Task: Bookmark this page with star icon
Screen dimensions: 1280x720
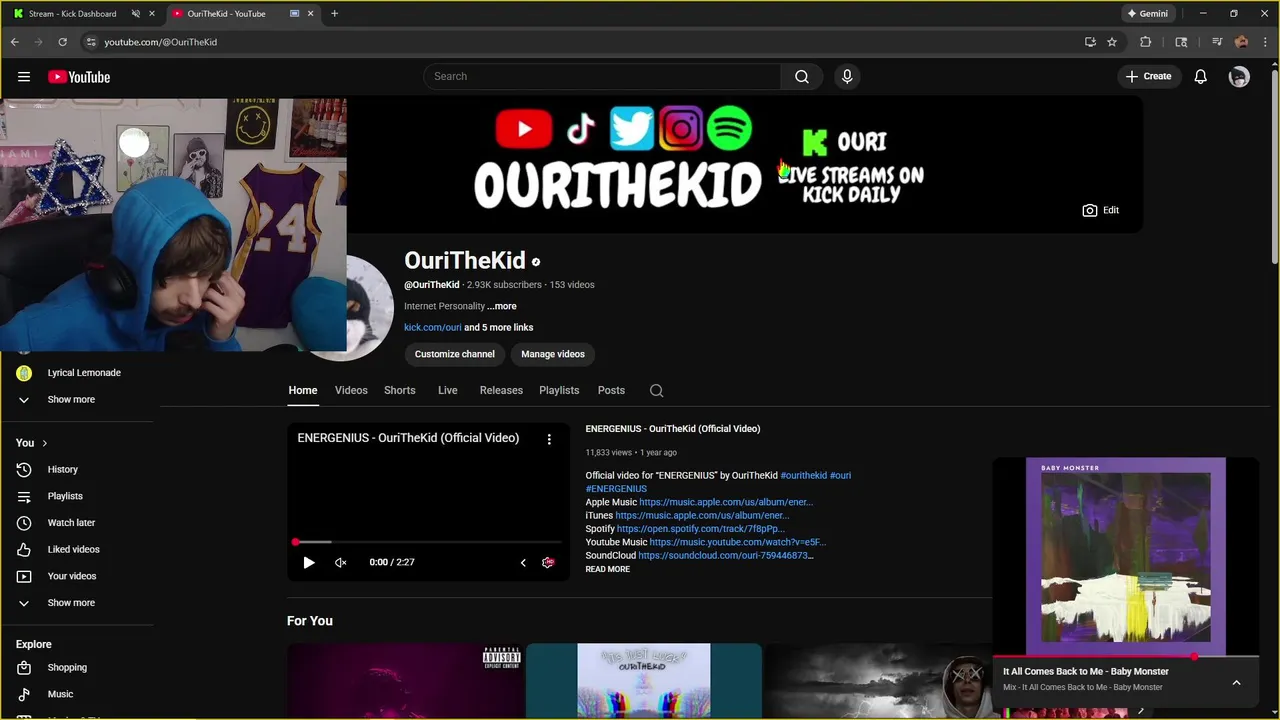Action: point(1112,42)
